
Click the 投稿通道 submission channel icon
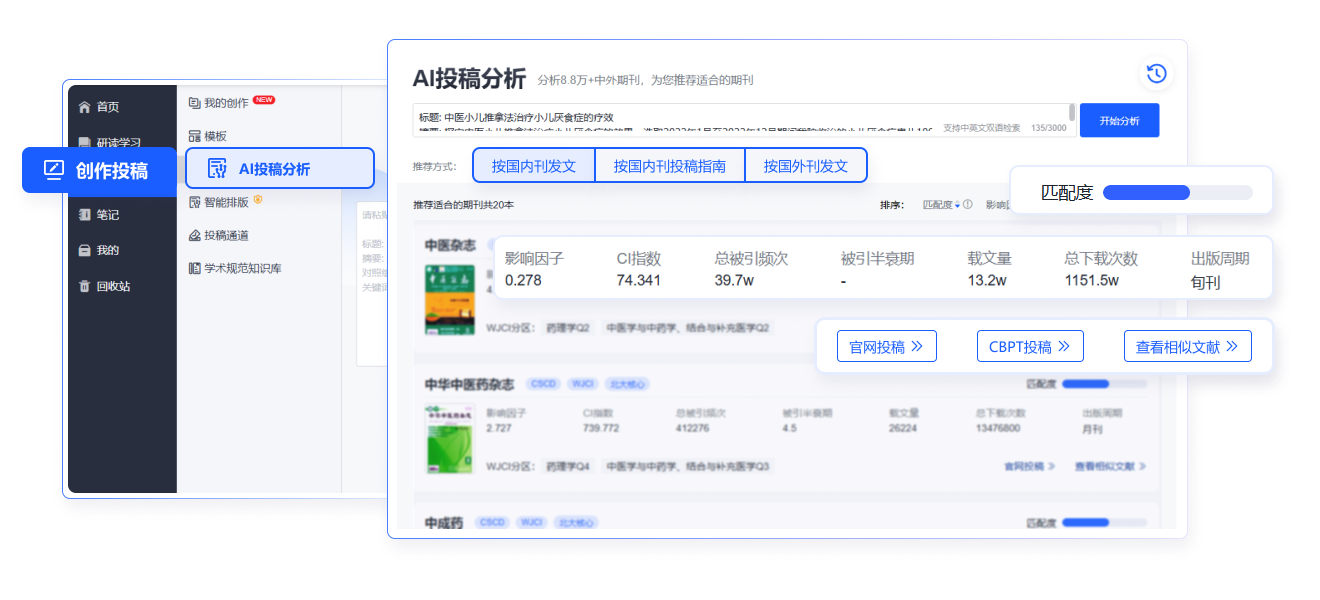(195, 236)
